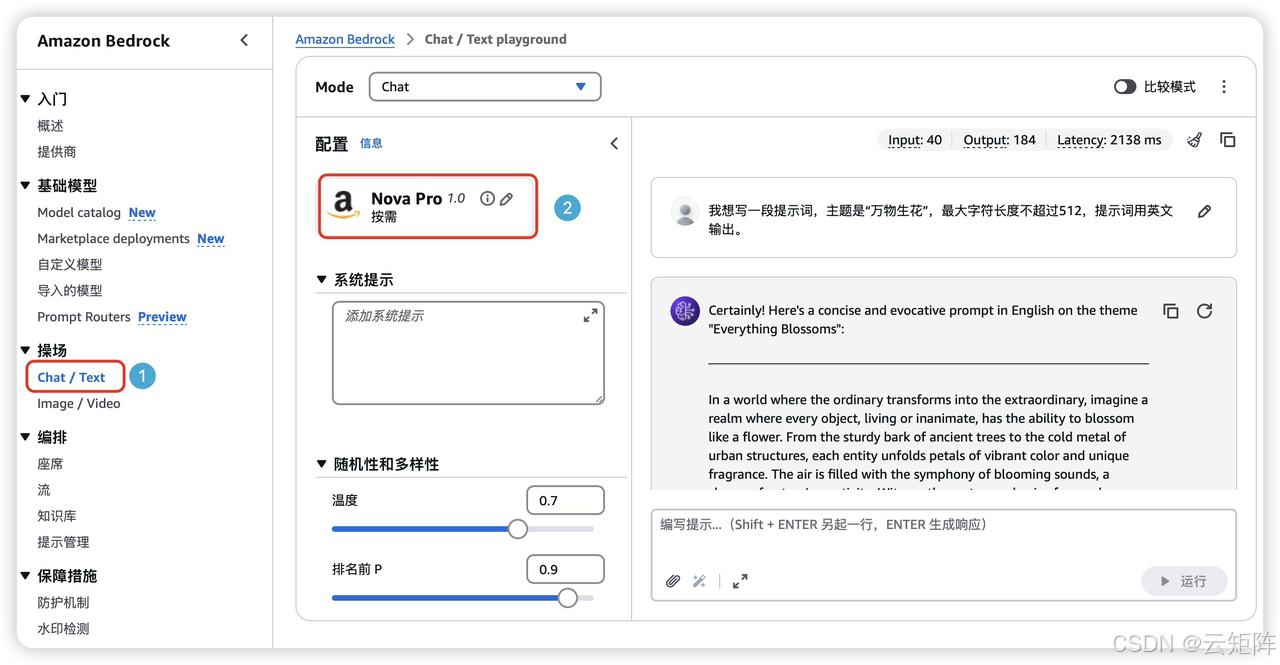The width and height of the screenshot is (1280, 665).
Task: Toggle the comparison mode switch
Action: tap(1125, 87)
